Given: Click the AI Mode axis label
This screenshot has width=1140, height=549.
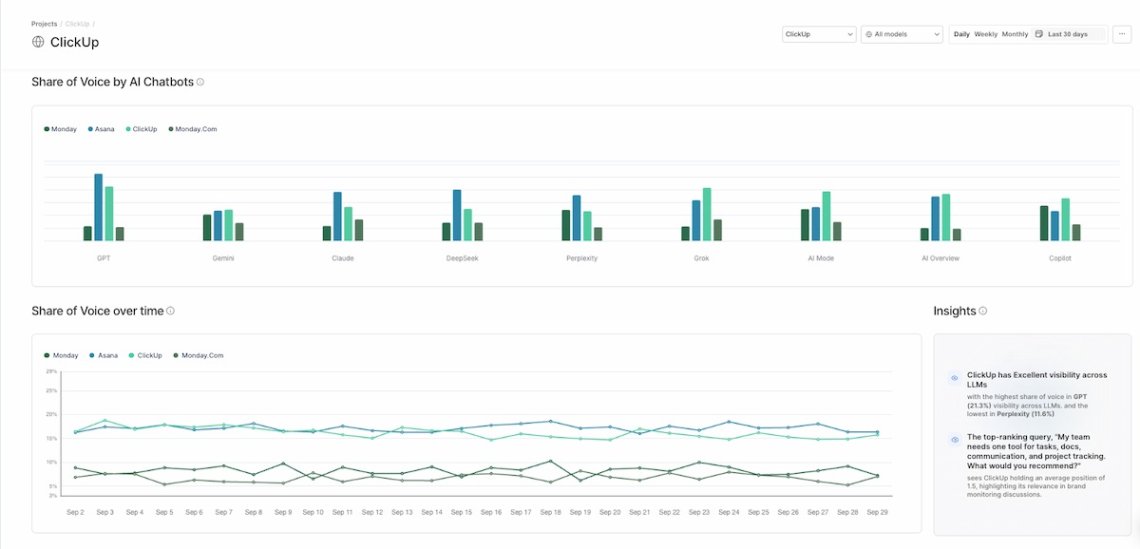Looking at the screenshot, I should (x=821, y=258).
